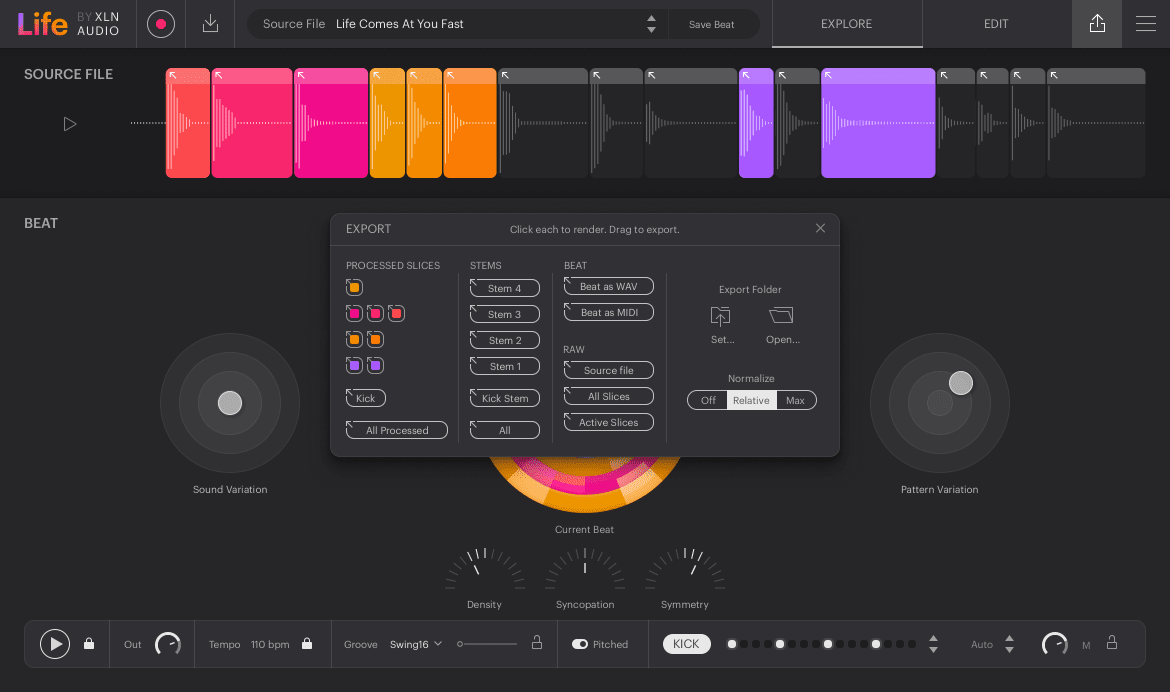1170x692 pixels.
Task: Switch to the EDIT tab
Action: [996, 23]
